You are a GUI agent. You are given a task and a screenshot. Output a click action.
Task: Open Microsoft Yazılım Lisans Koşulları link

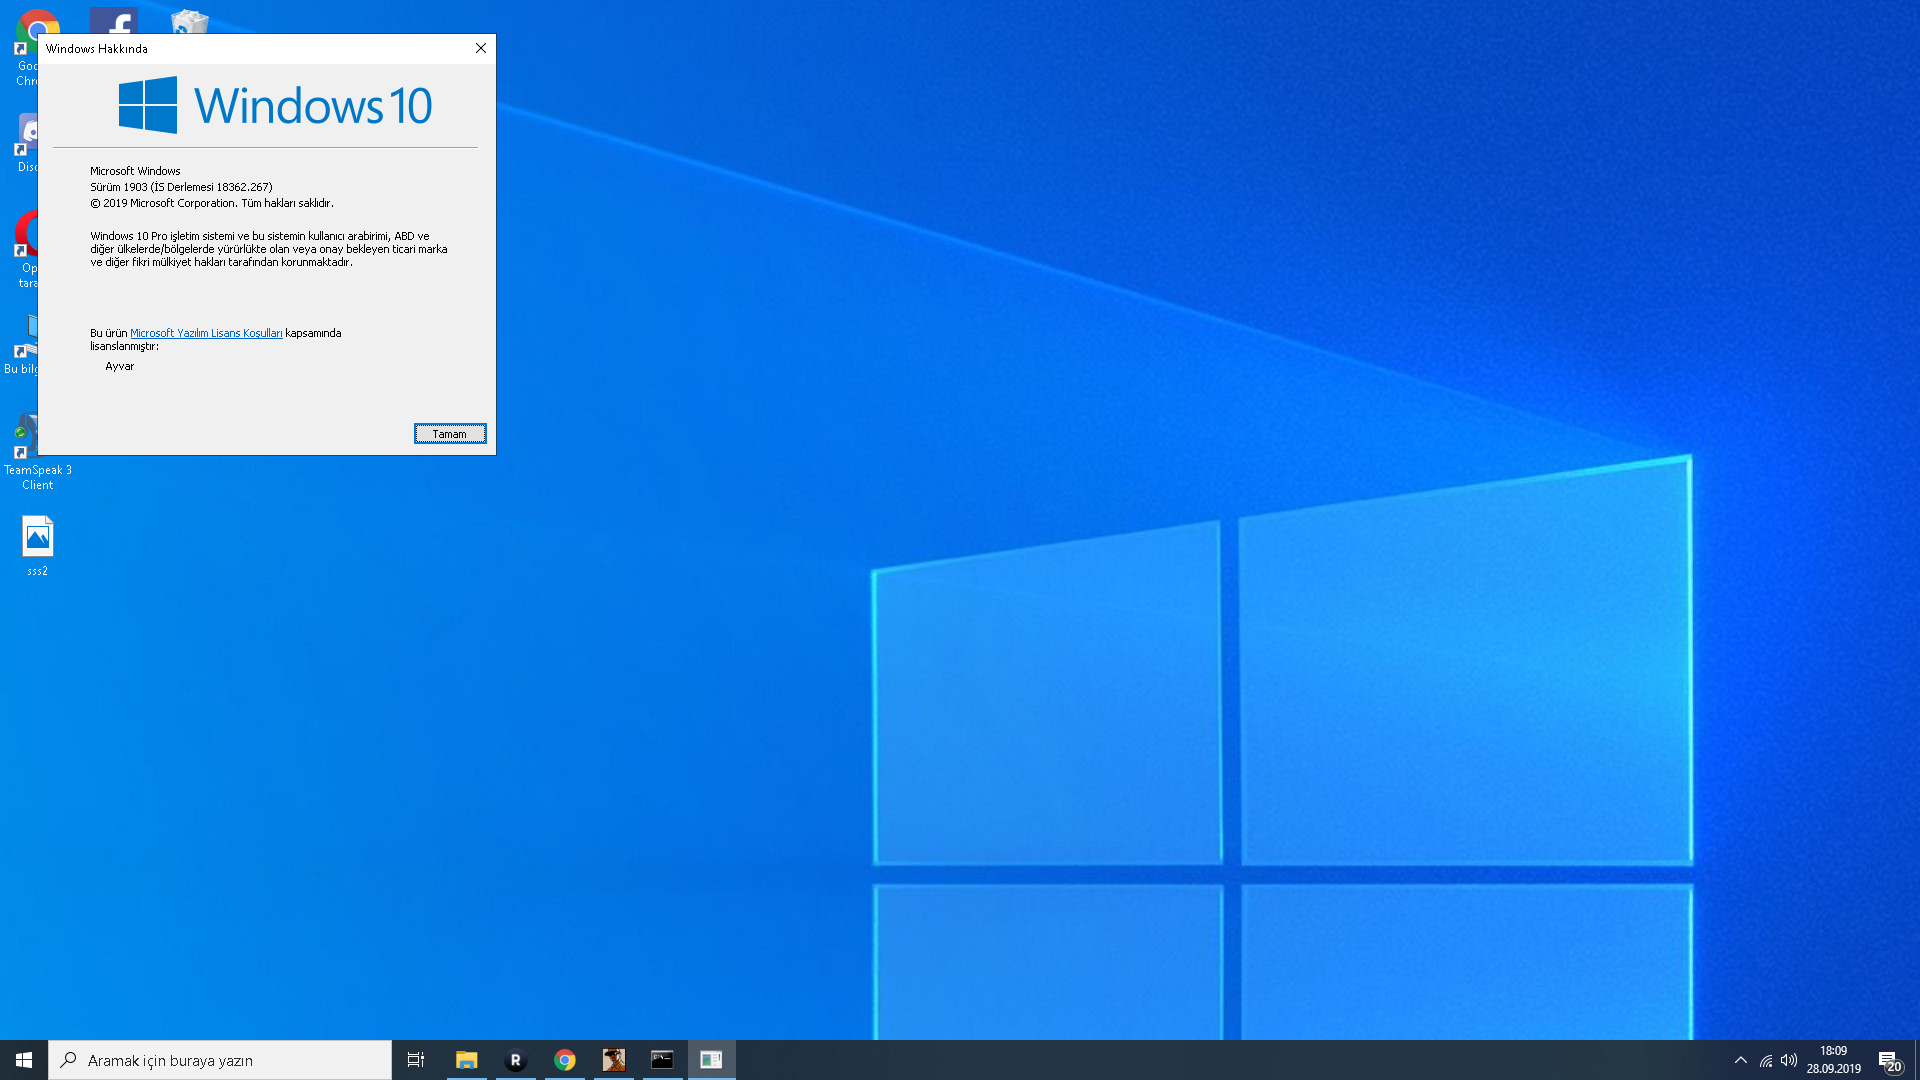[x=206, y=333]
